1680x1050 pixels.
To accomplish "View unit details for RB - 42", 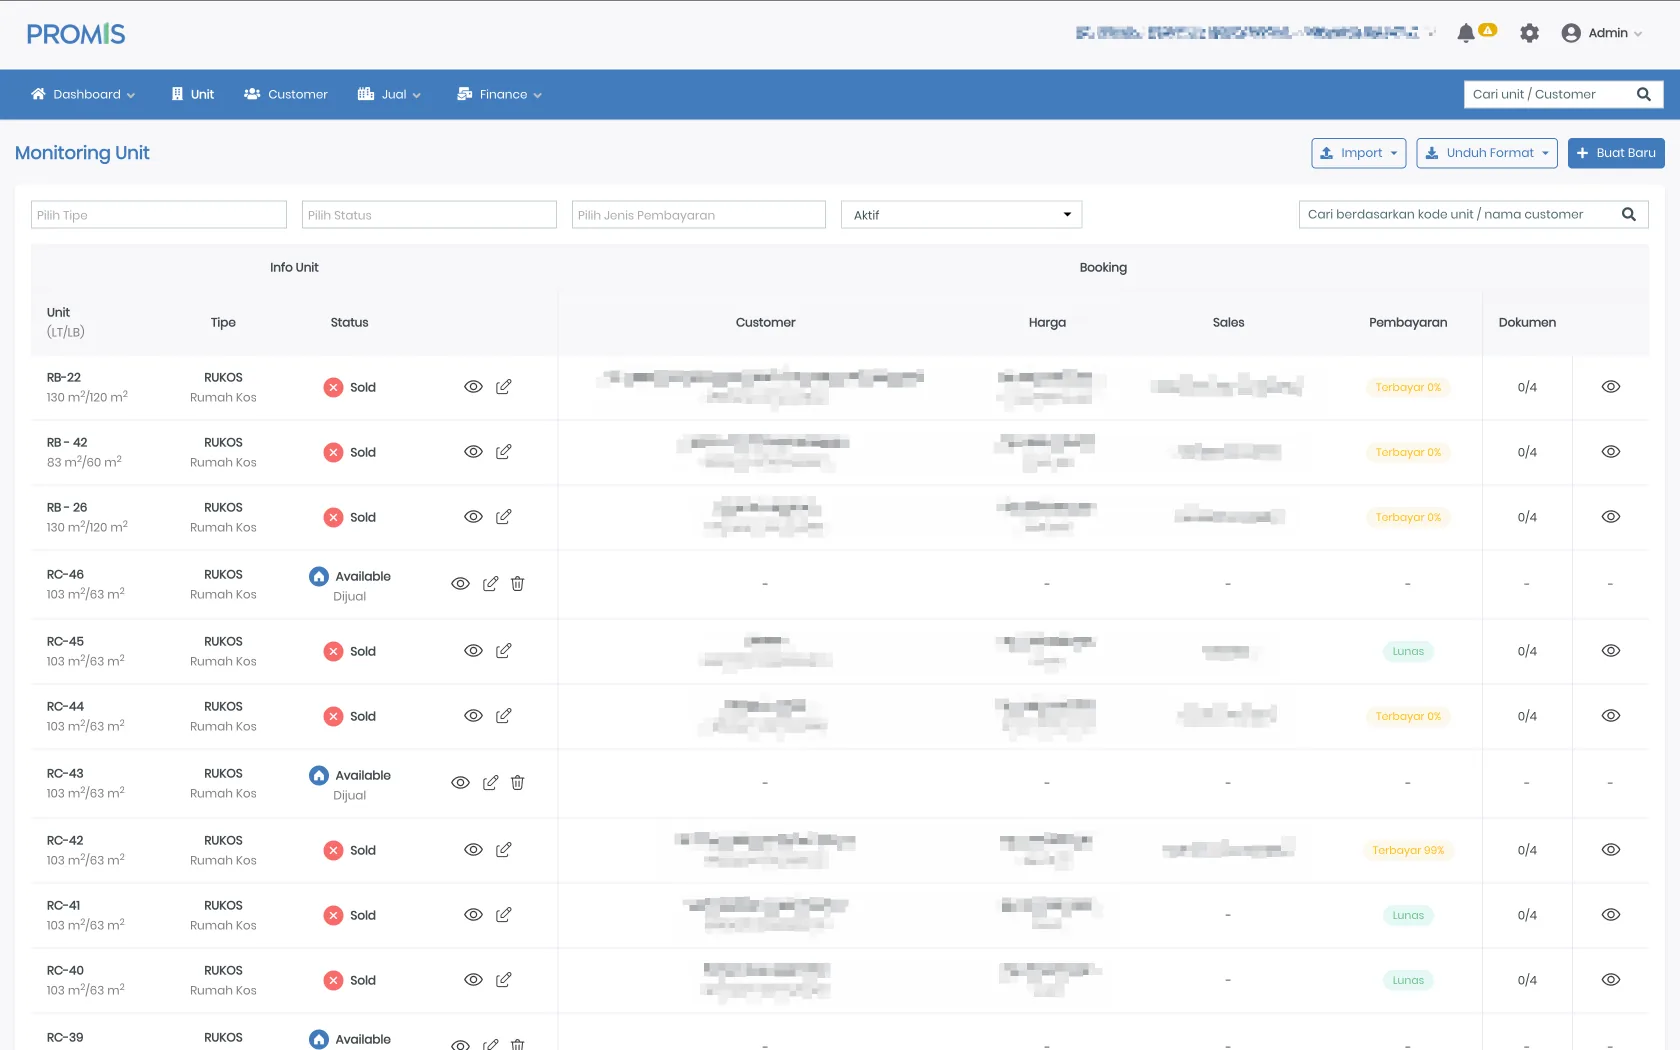I will click(473, 452).
